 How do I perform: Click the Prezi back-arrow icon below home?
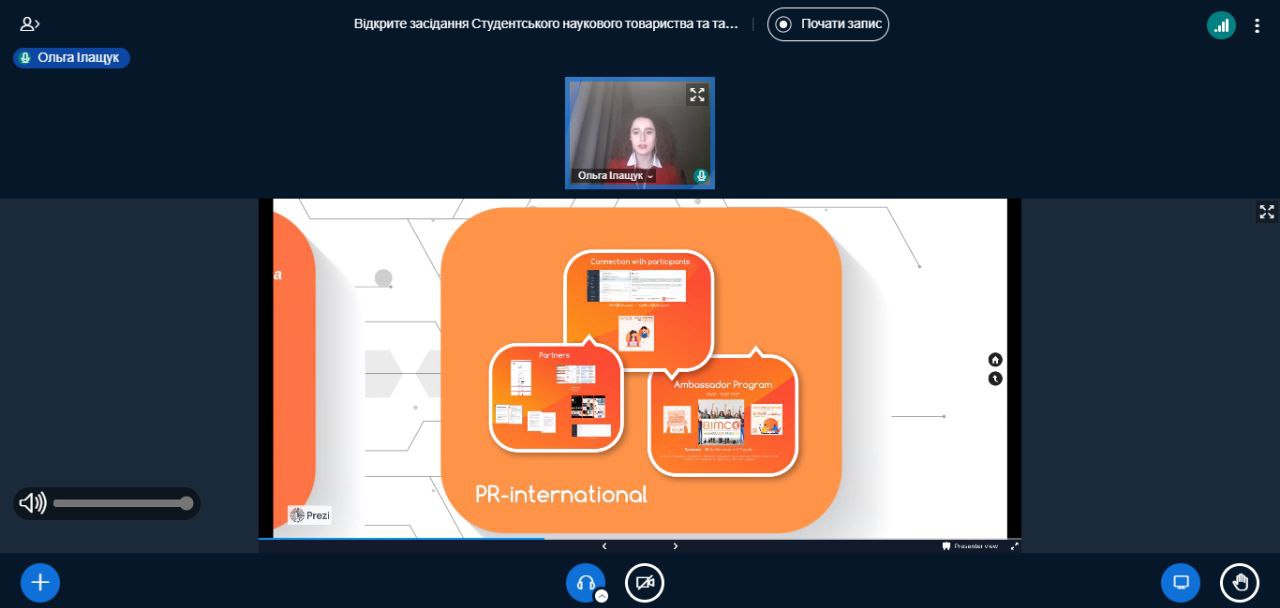tap(995, 379)
